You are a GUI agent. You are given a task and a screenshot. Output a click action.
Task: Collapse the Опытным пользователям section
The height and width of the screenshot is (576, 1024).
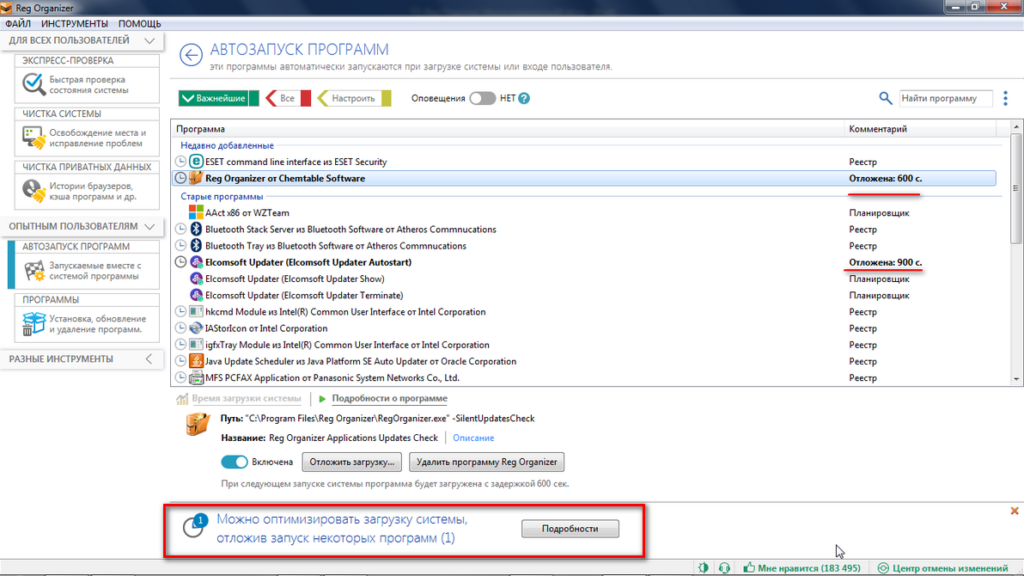coord(149,227)
